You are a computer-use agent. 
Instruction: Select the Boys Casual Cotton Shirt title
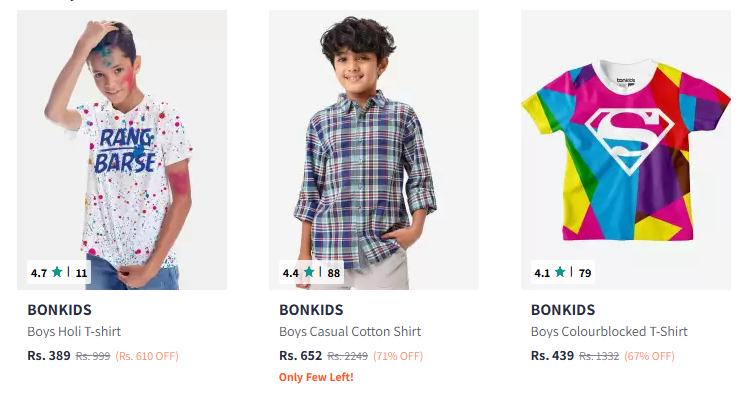tap(350, 332)
